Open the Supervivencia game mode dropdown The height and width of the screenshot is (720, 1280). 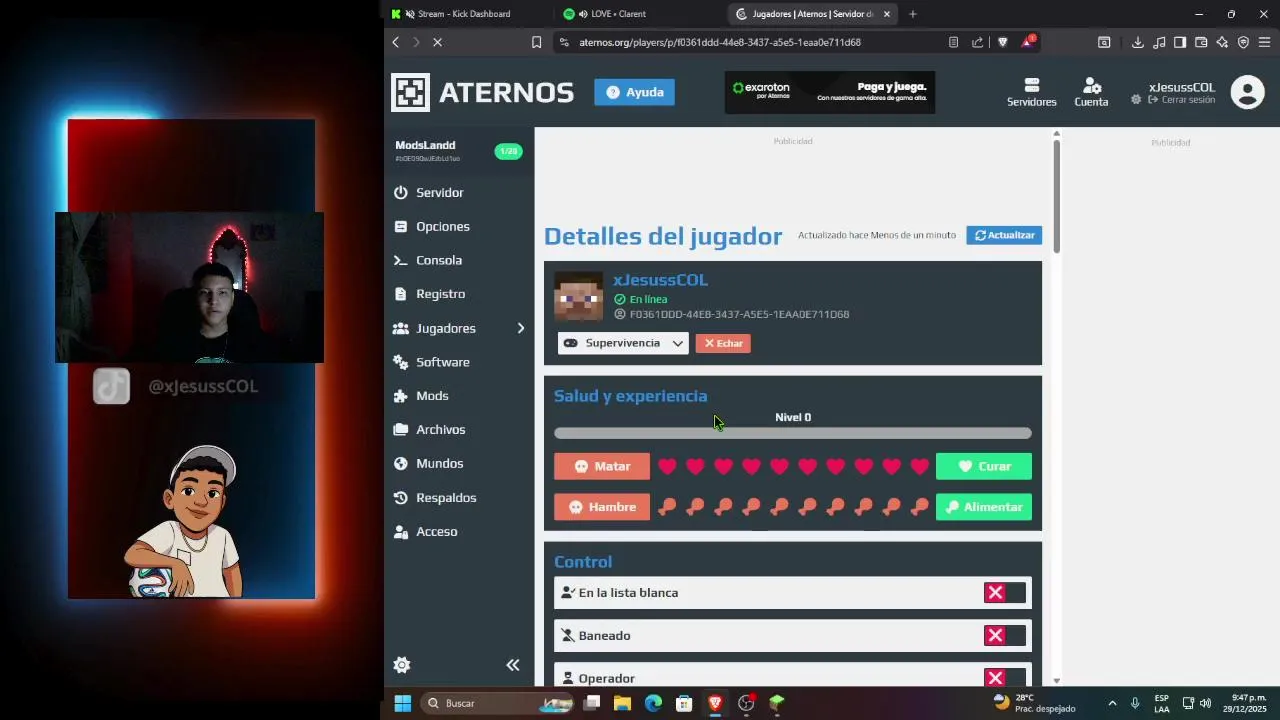(623, 343)
